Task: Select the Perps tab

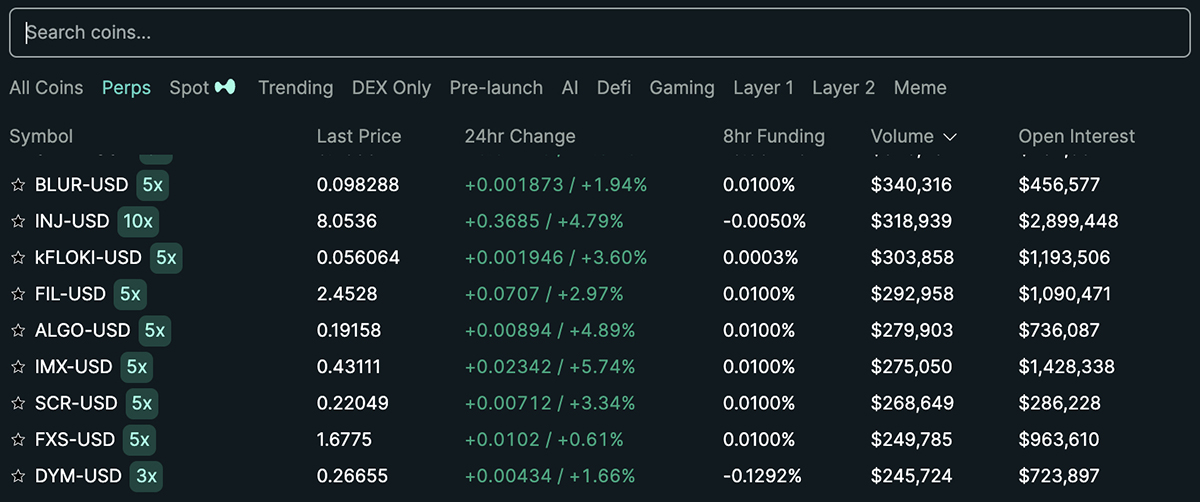Action: (126, 88)
